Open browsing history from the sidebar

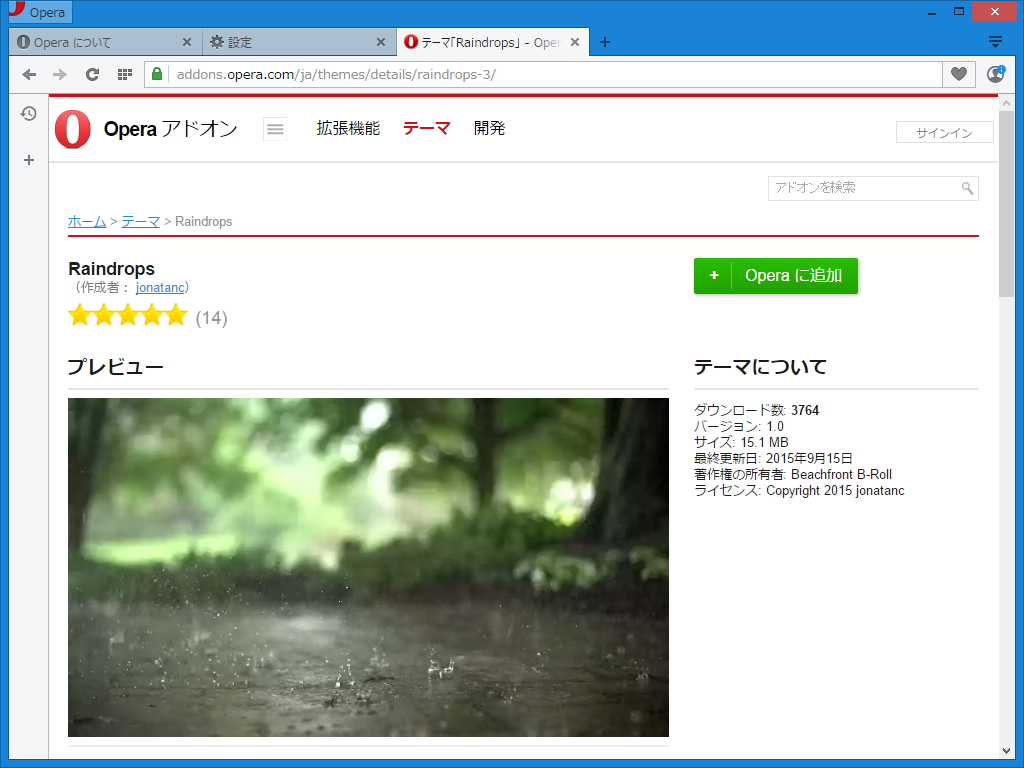click(28, 114)
